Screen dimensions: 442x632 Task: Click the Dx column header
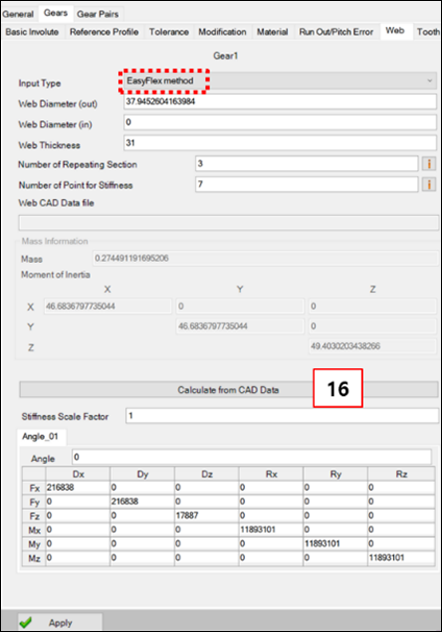pos(78,474)
